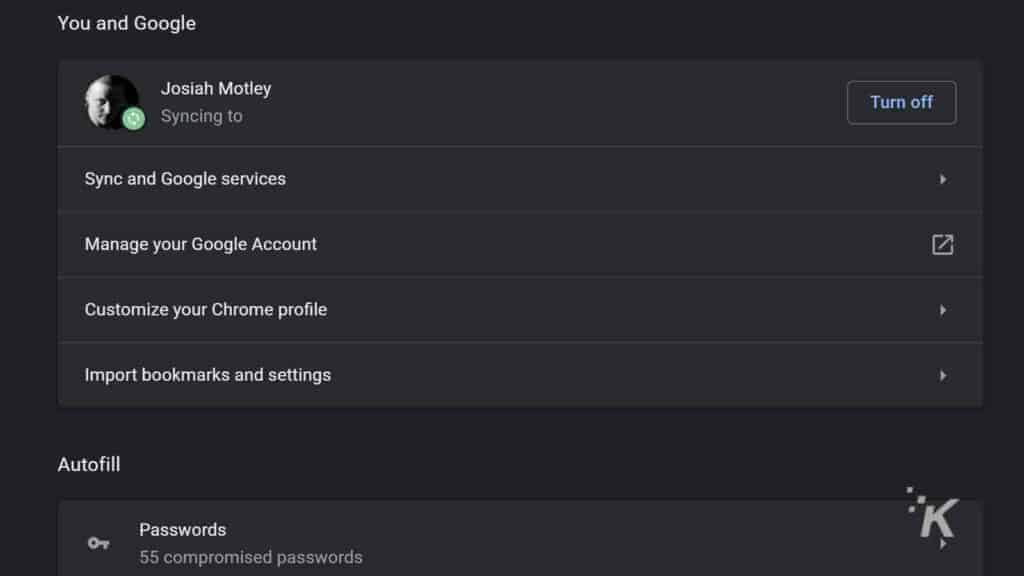Expand Sync and Google services arrow
The image size is (1024, 576).
click(942, 179)
